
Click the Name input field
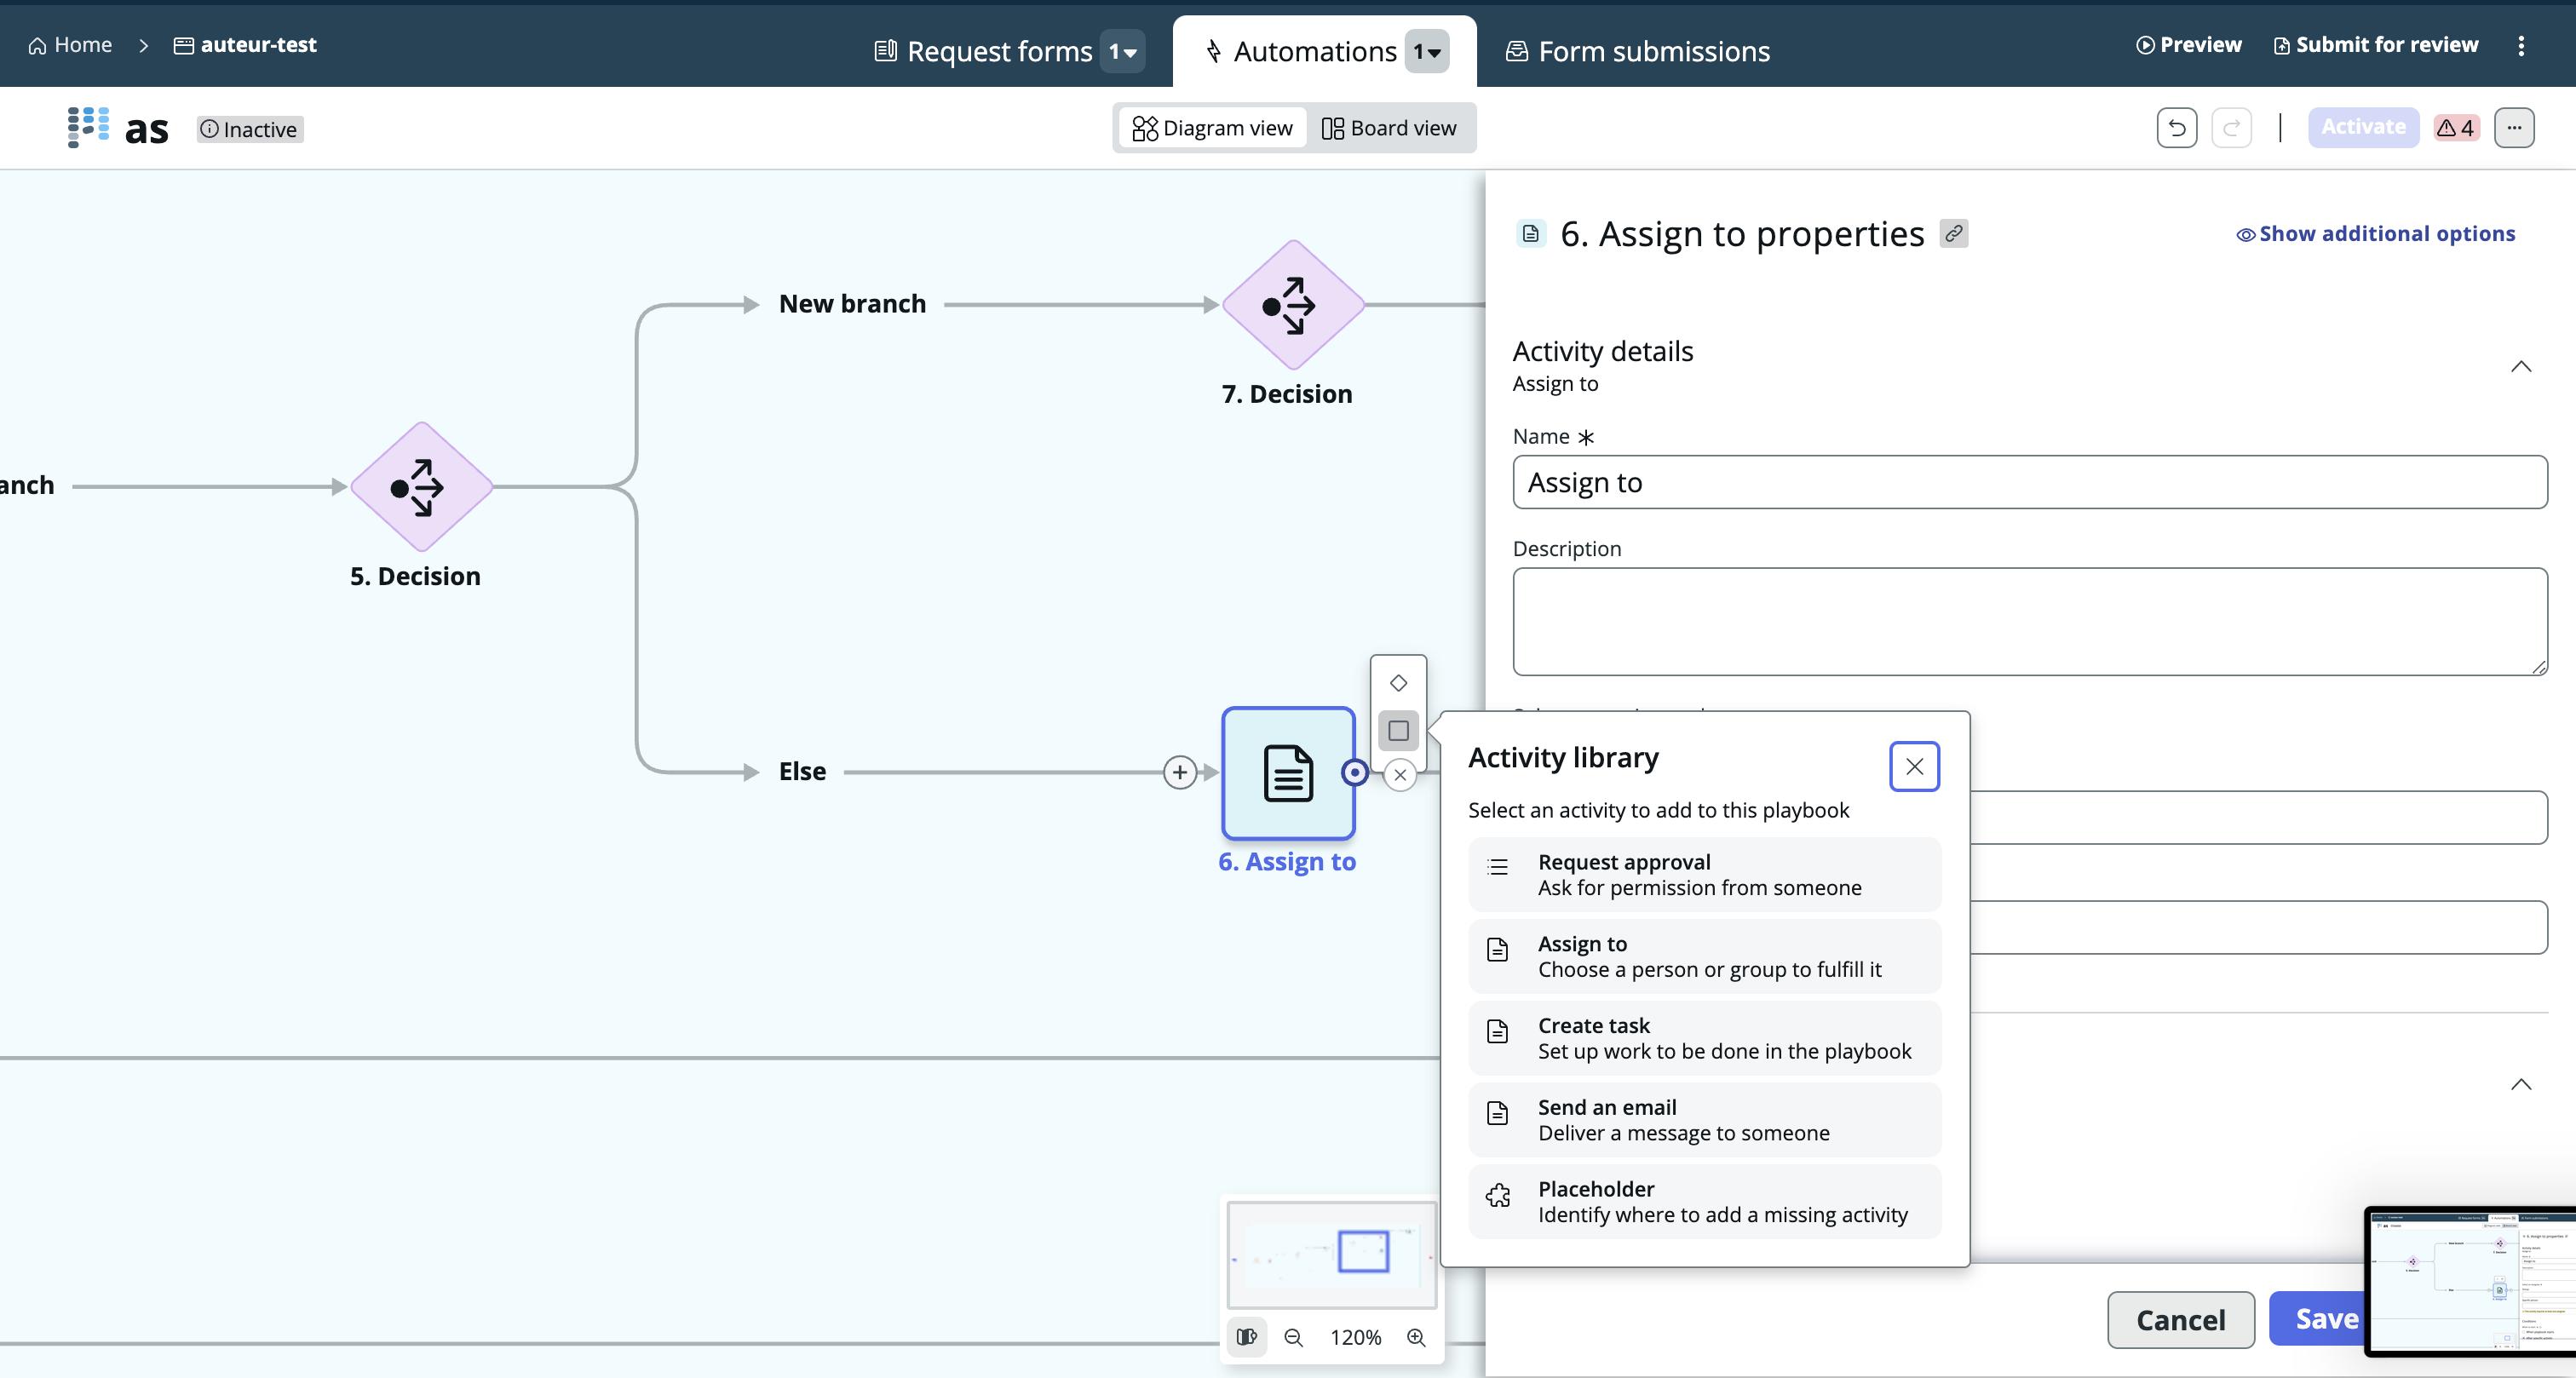pyautogui.click(x=2029, y=482)
